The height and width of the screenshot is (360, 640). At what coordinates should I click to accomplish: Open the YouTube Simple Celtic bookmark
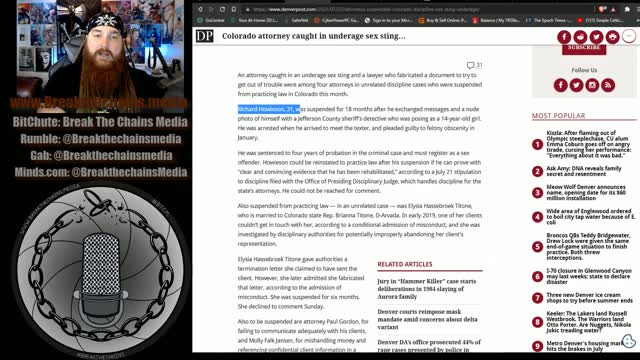(600, 20)
